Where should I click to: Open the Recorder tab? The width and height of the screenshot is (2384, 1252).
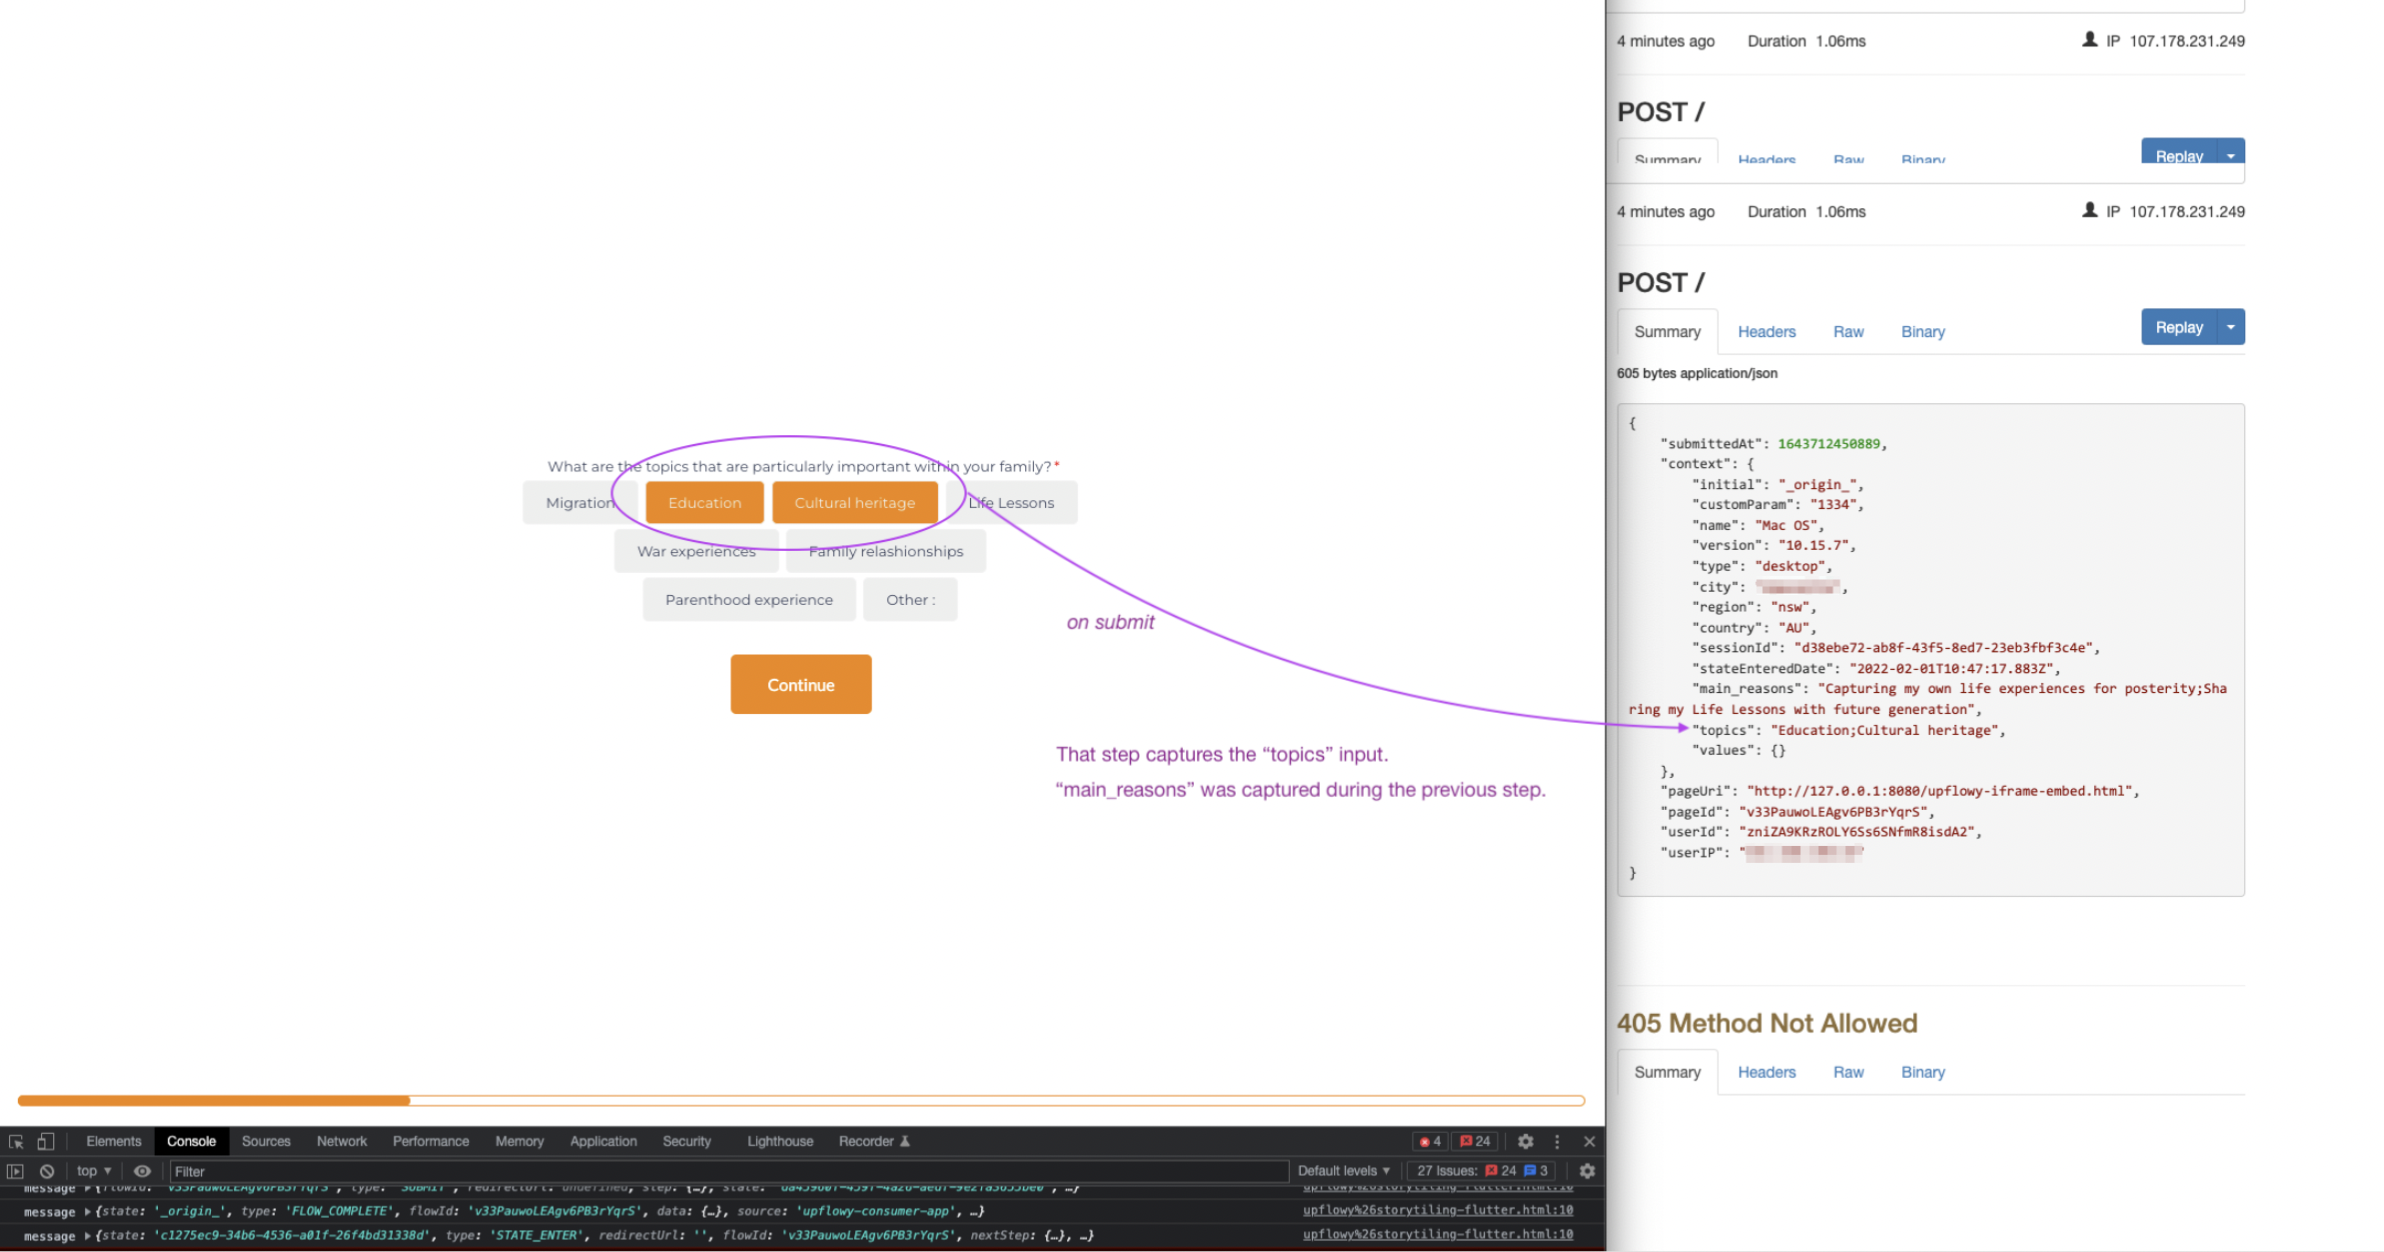coord(874,1141)
